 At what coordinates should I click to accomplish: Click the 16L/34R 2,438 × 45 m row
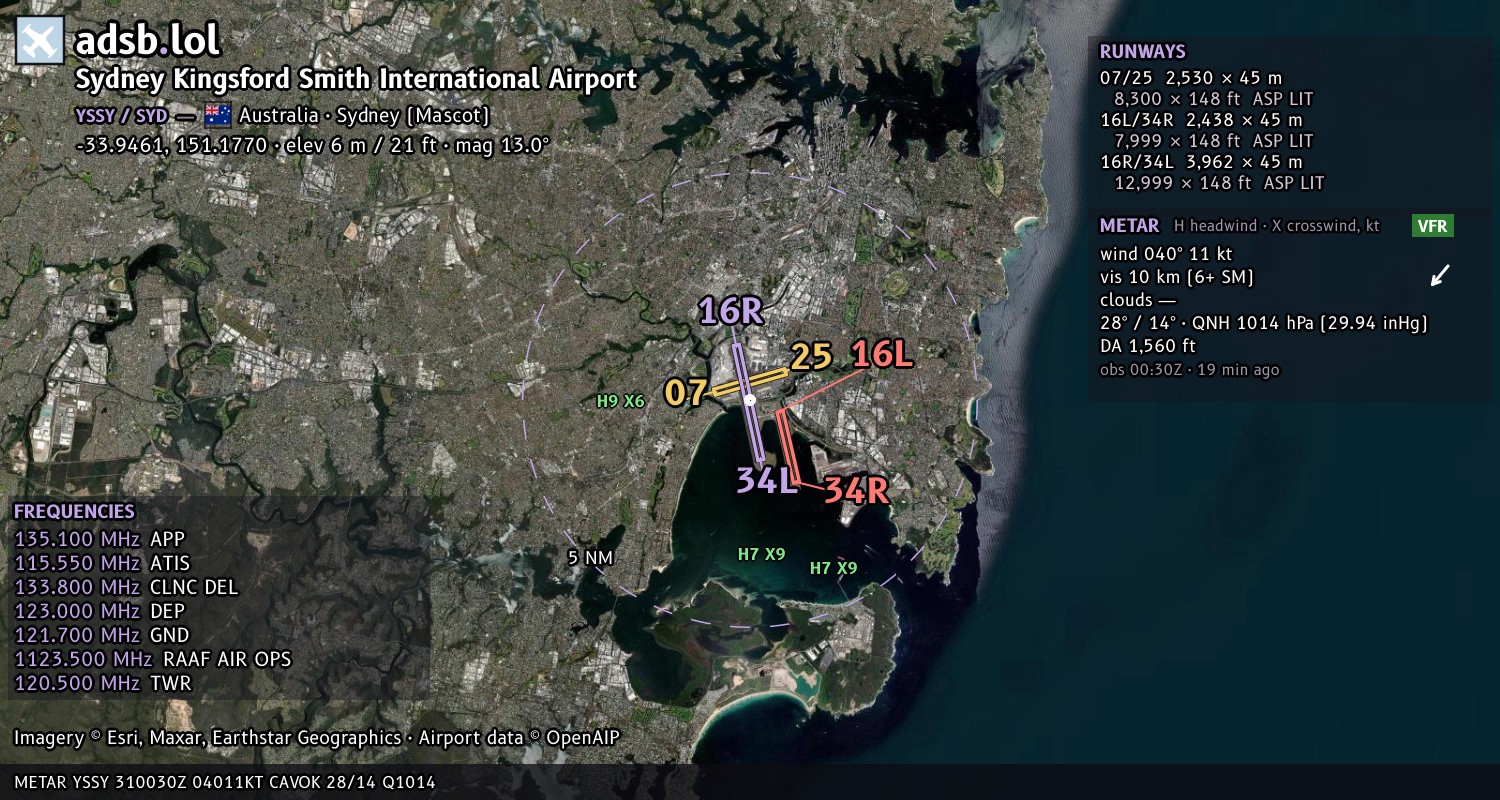[x=1201, y=120]
